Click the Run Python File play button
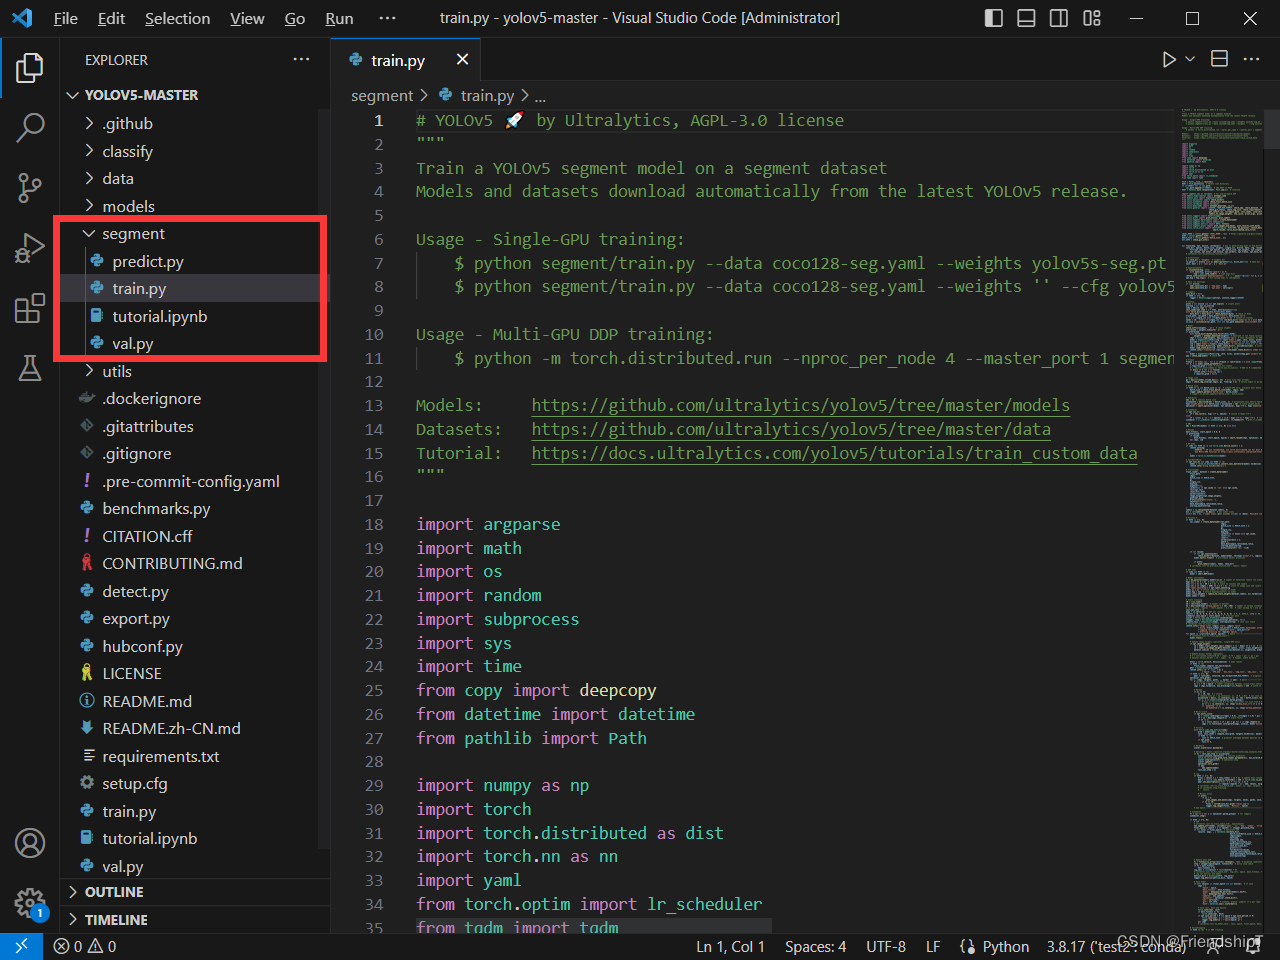1280x960 pixels. click(x=1169, y=60)
